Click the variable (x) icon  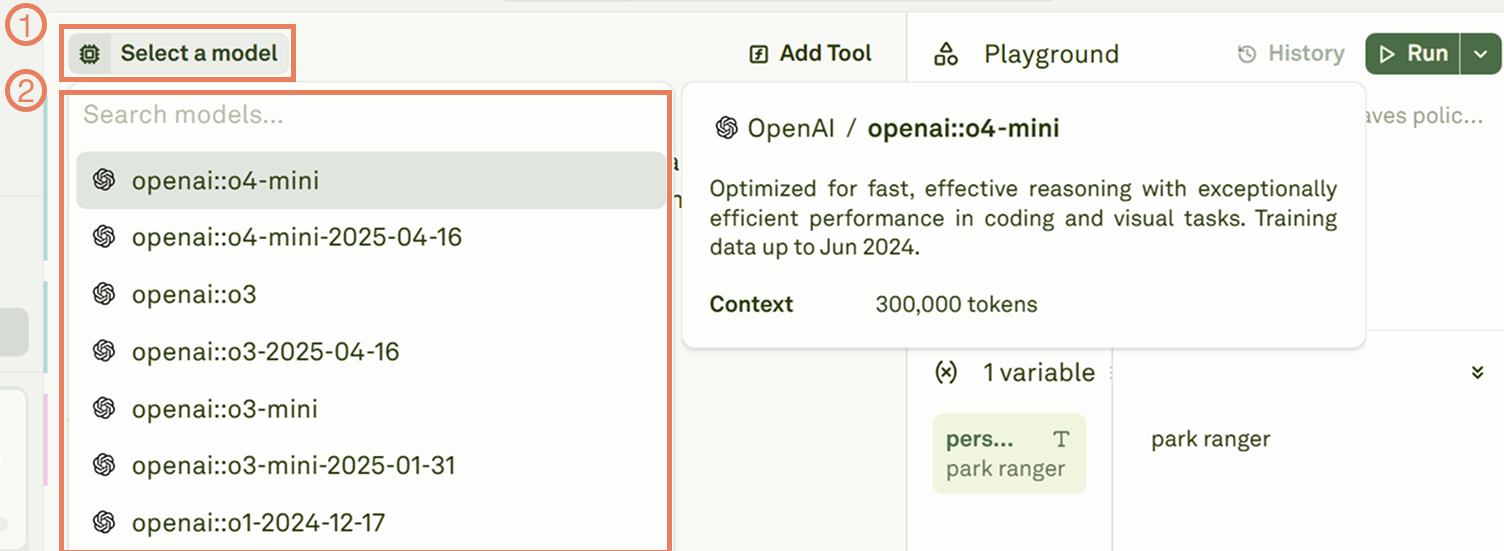pos(945,373)
